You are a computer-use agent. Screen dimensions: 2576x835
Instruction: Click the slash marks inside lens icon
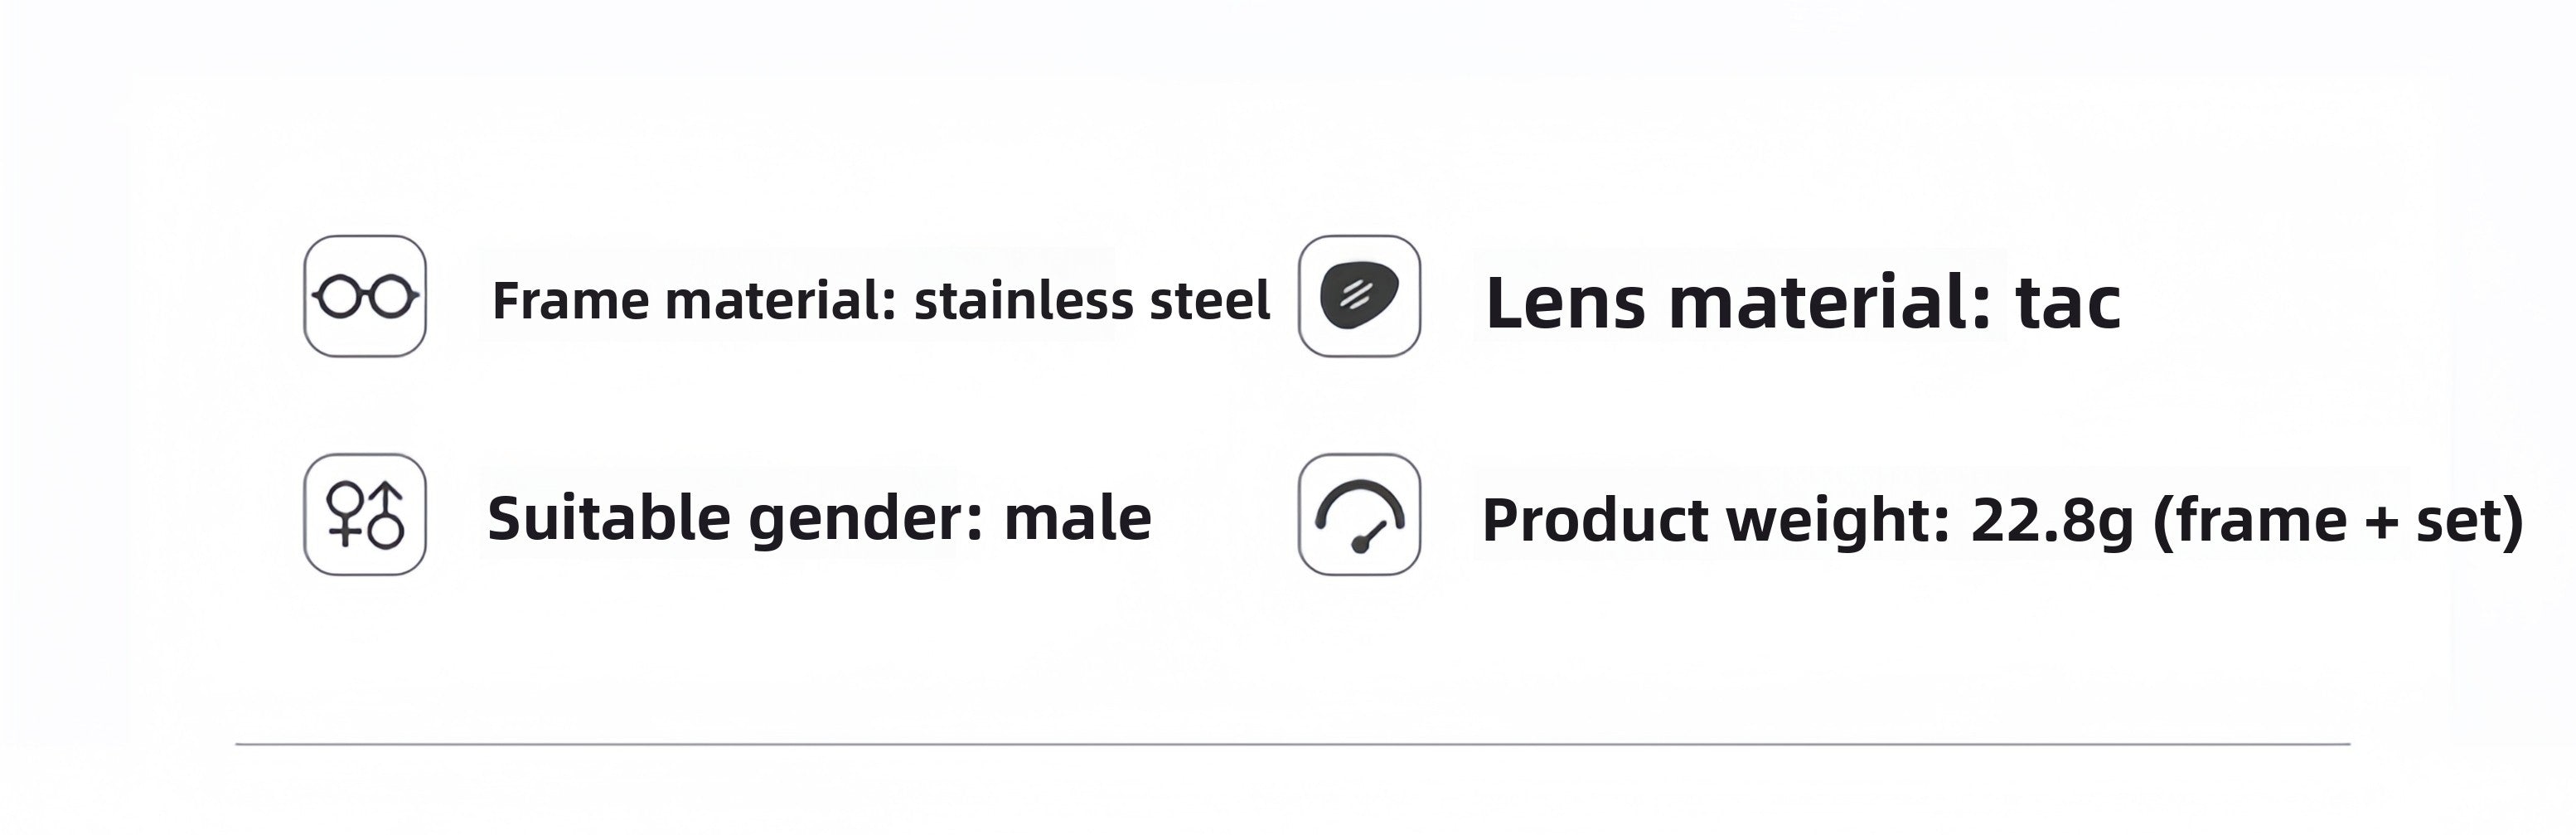click(x=1354, y=293)
